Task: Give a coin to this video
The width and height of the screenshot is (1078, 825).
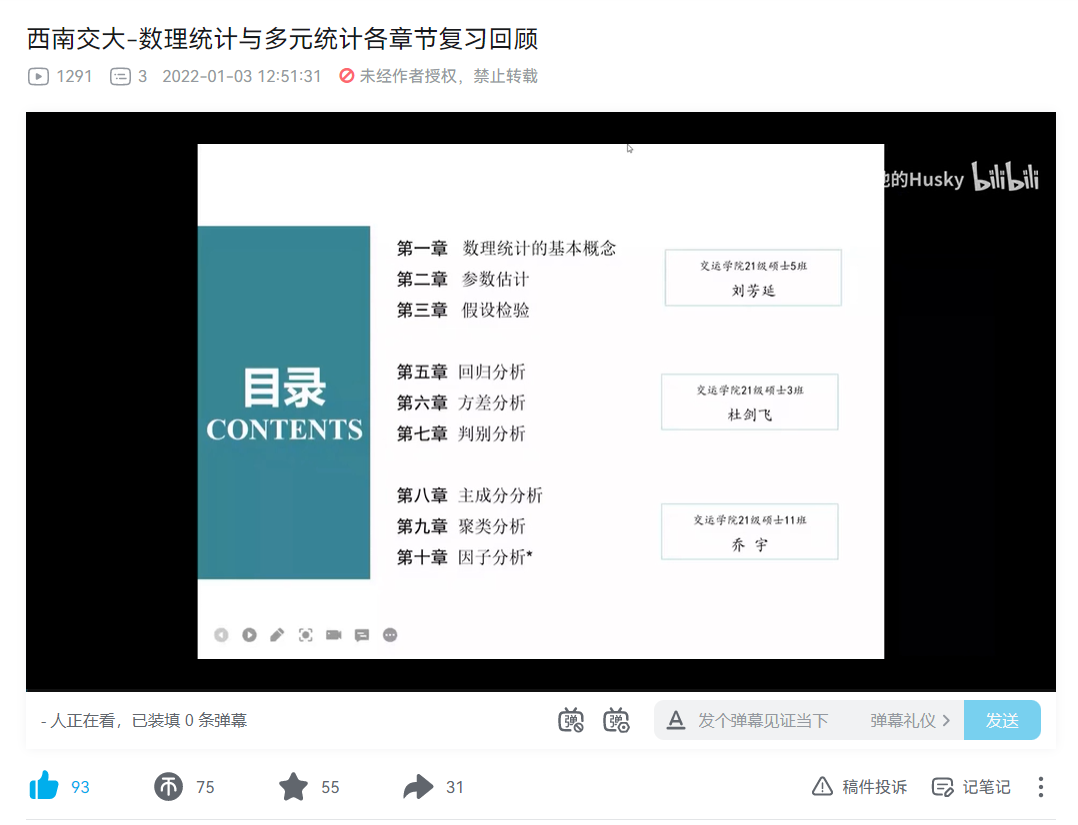Action: (x=169, y=787)
